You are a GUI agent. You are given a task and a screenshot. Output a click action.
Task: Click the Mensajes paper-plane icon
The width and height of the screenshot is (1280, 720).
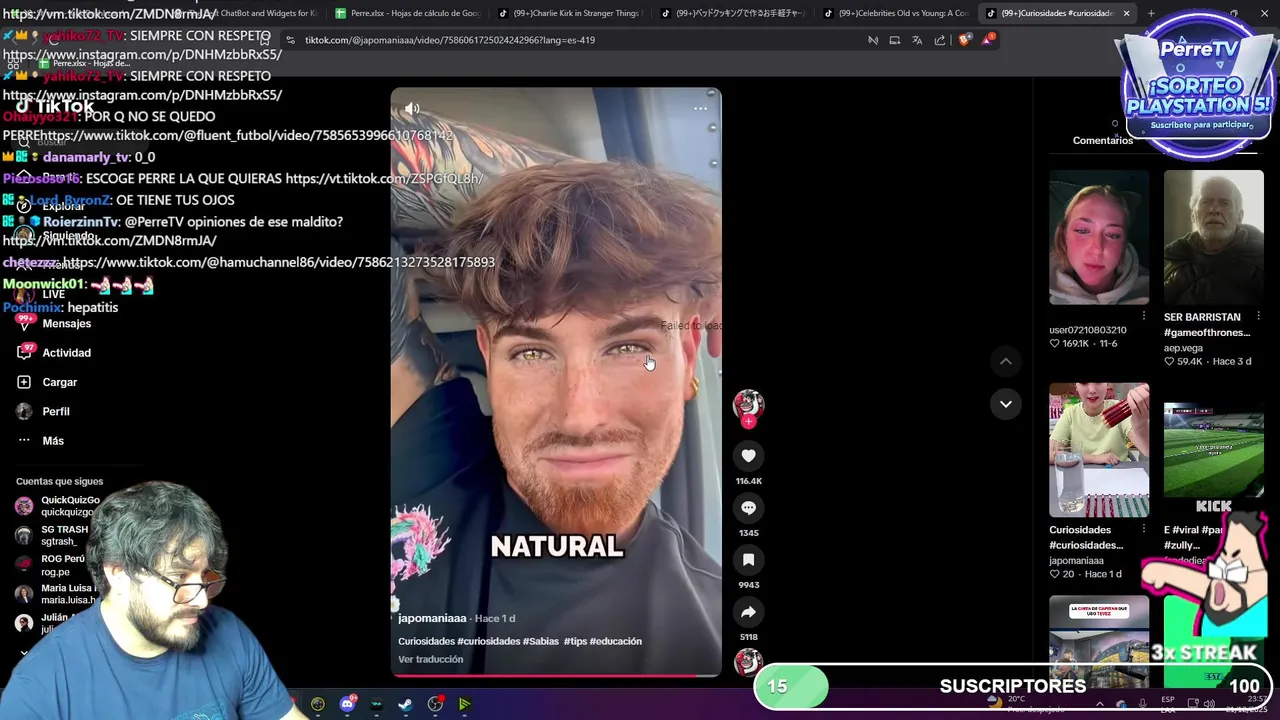click(x=24, y=323)
